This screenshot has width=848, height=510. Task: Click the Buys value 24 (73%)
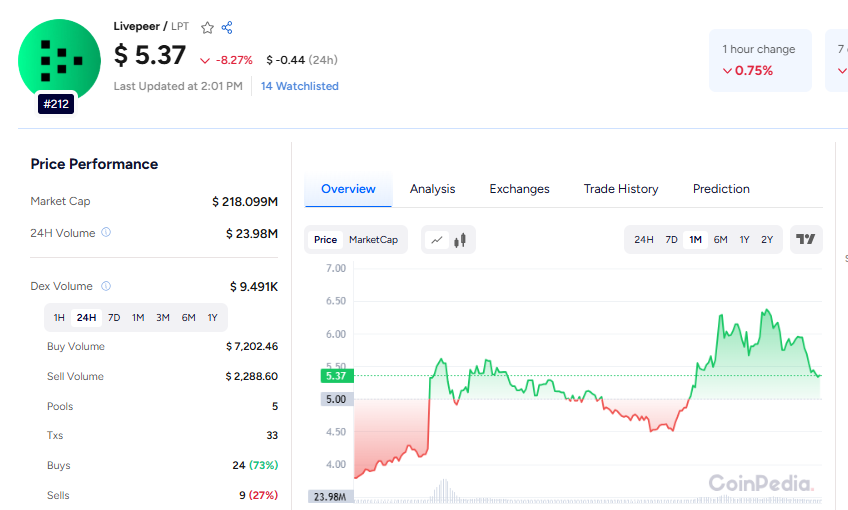(255, 465)
